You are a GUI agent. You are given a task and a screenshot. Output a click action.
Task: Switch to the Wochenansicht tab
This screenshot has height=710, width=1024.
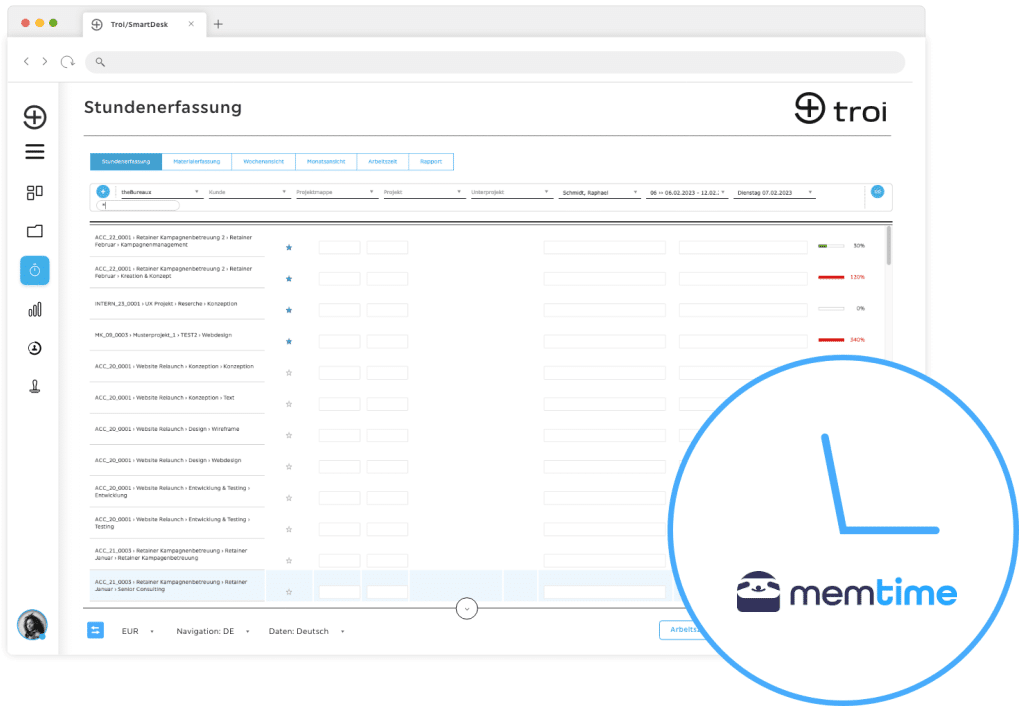pos(263,161)
